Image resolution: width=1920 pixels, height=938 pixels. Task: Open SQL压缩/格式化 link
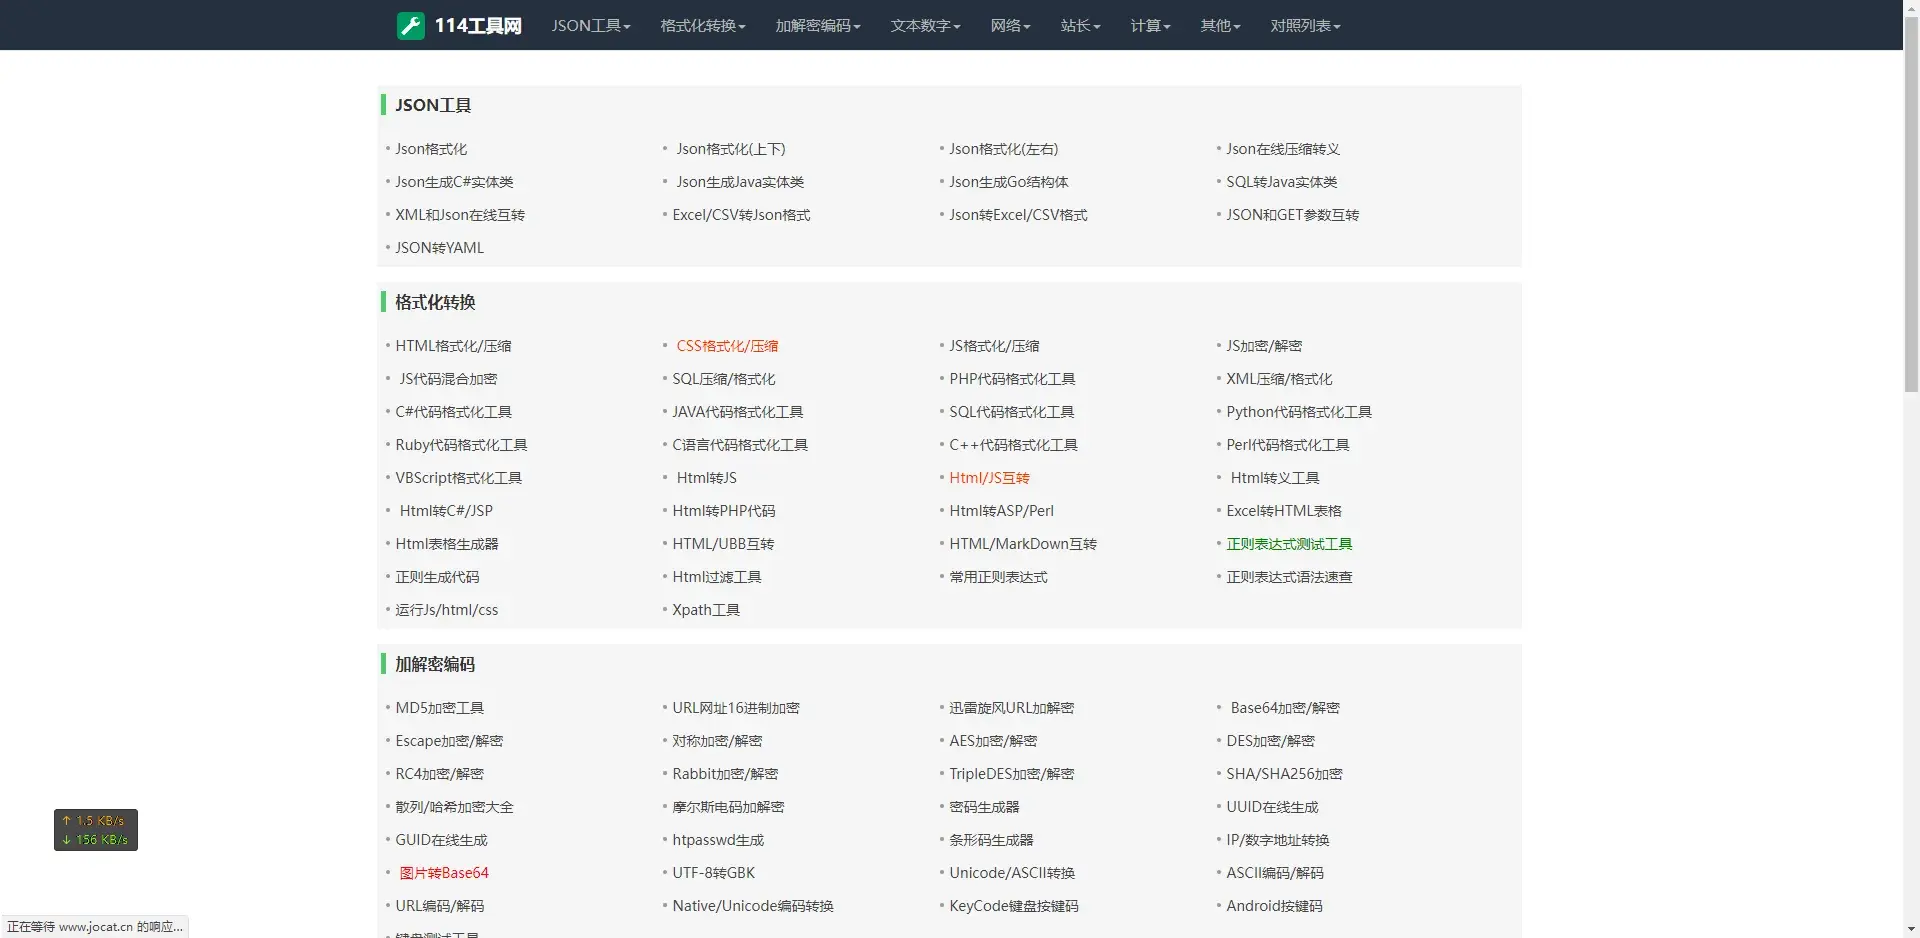[724, 379]
